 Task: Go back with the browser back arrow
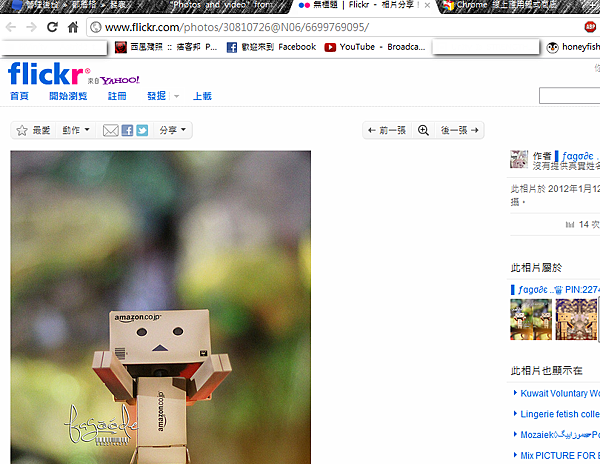pyautogui.click(x=11, y=27)
